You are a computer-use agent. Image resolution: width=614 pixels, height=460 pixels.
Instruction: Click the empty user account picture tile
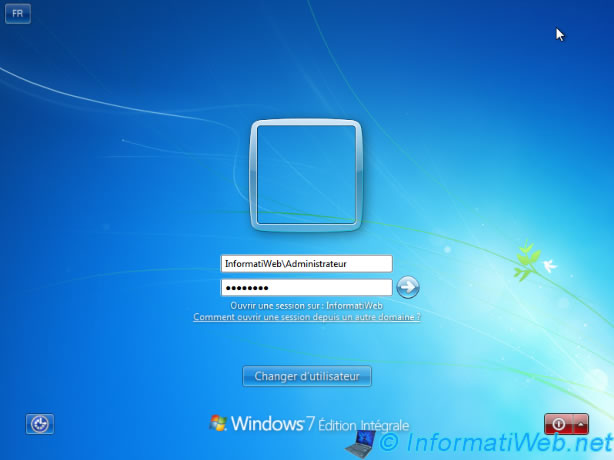(306, 174)
